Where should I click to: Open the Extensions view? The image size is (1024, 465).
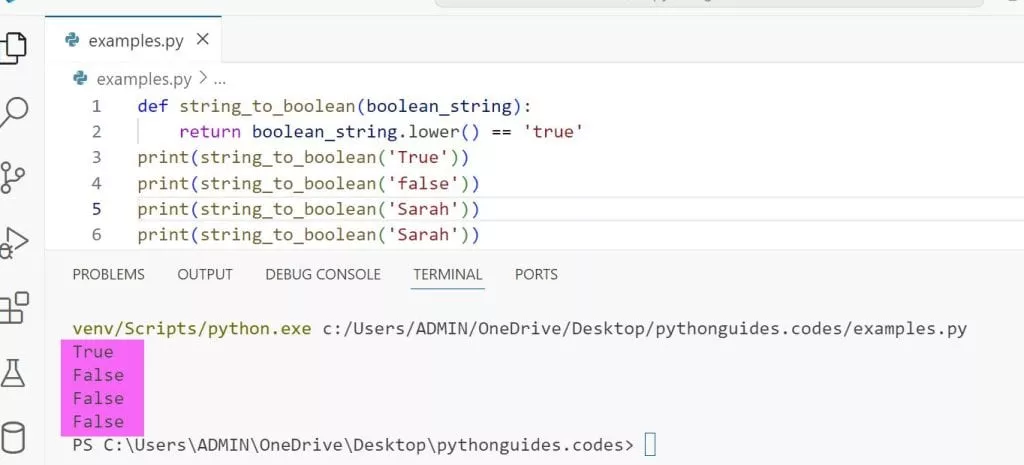point(14,308)
